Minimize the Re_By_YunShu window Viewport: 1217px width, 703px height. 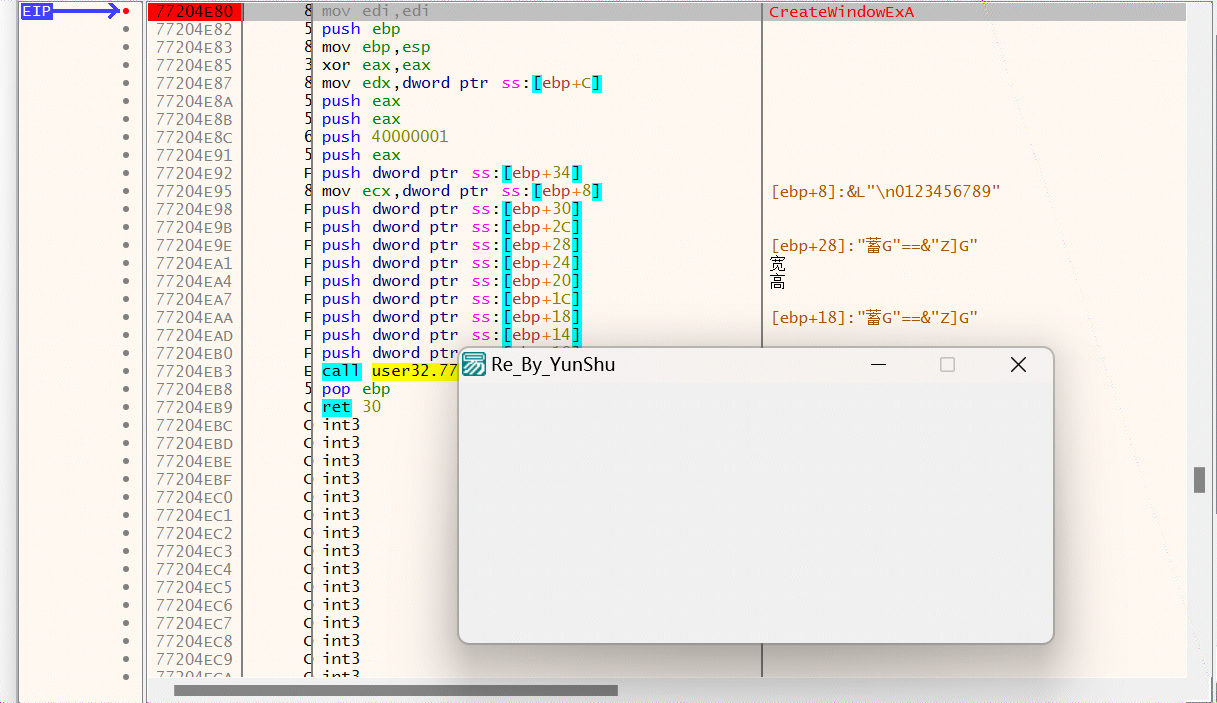pos(878,364)
